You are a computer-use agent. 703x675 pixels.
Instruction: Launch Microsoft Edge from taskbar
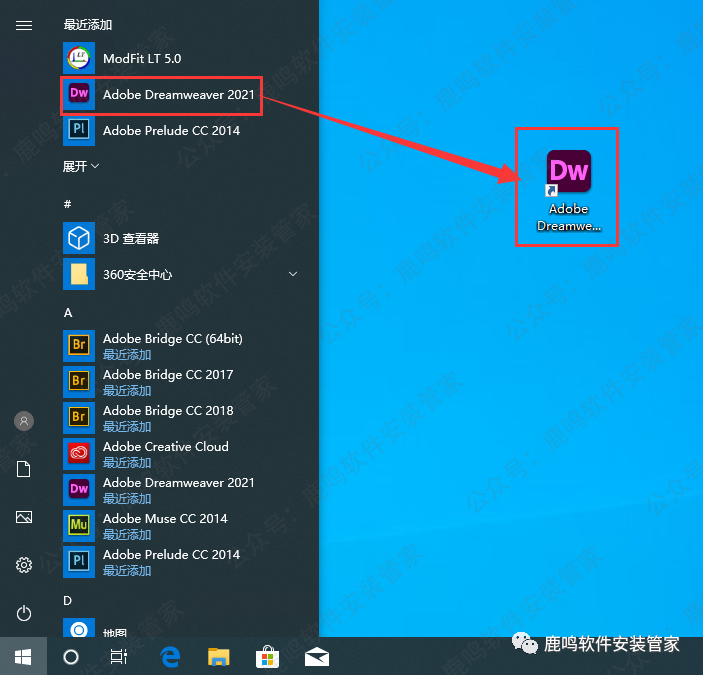point(170,657)
